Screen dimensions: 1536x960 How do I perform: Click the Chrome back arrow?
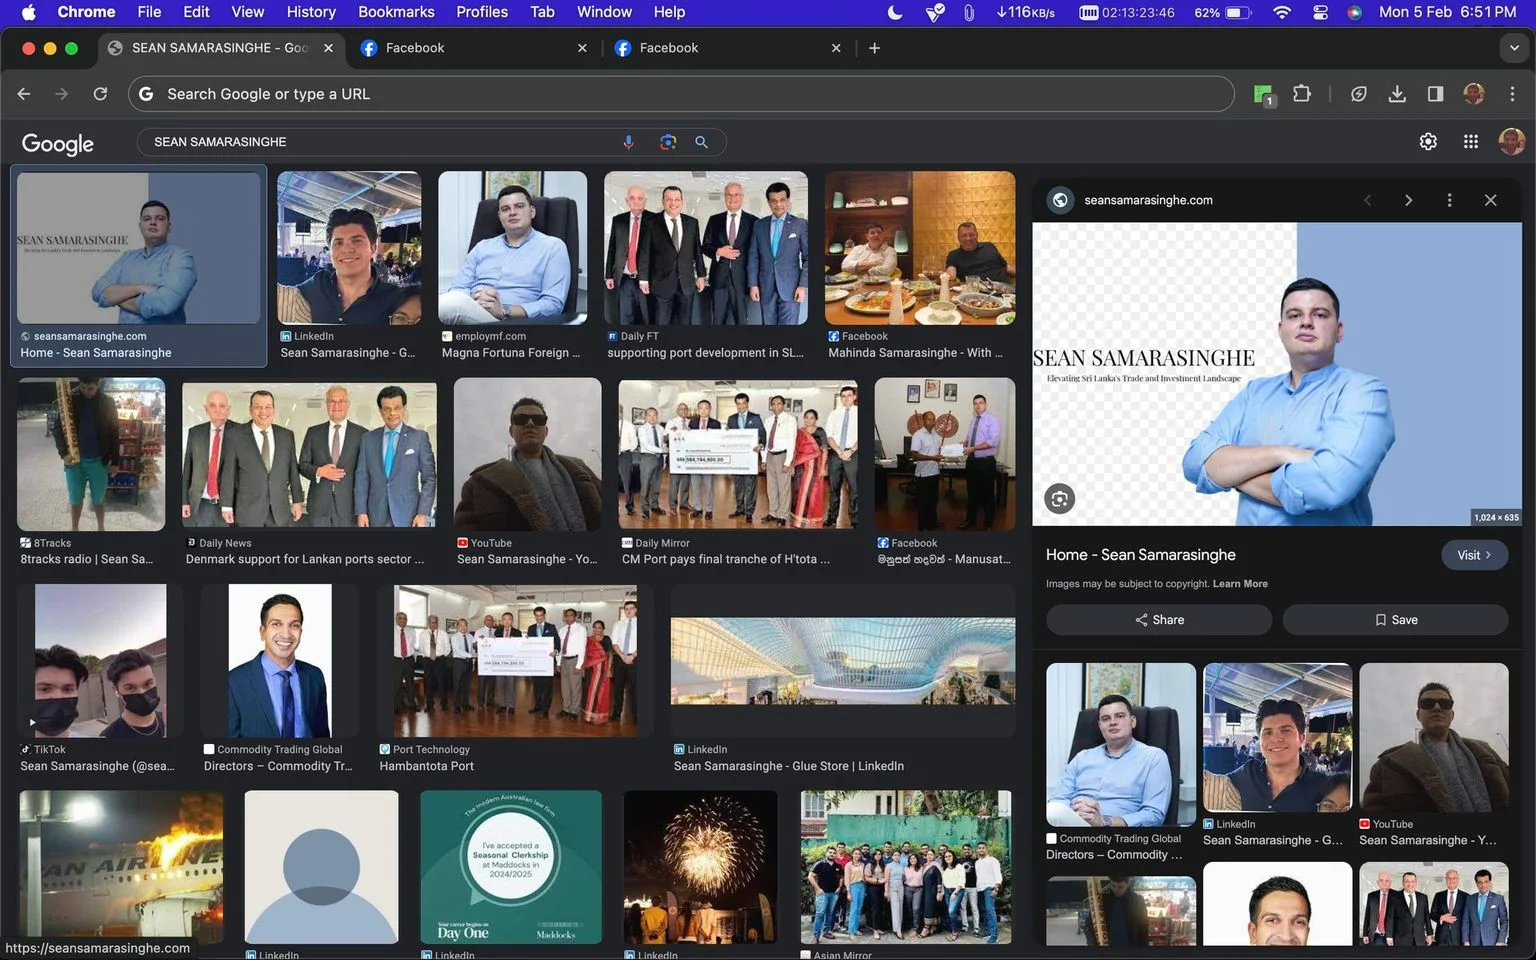click(x=24, y=94)
